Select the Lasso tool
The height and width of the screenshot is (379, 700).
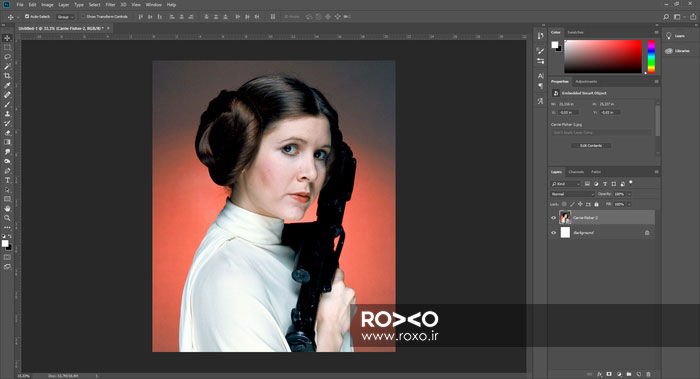point(7,57)
